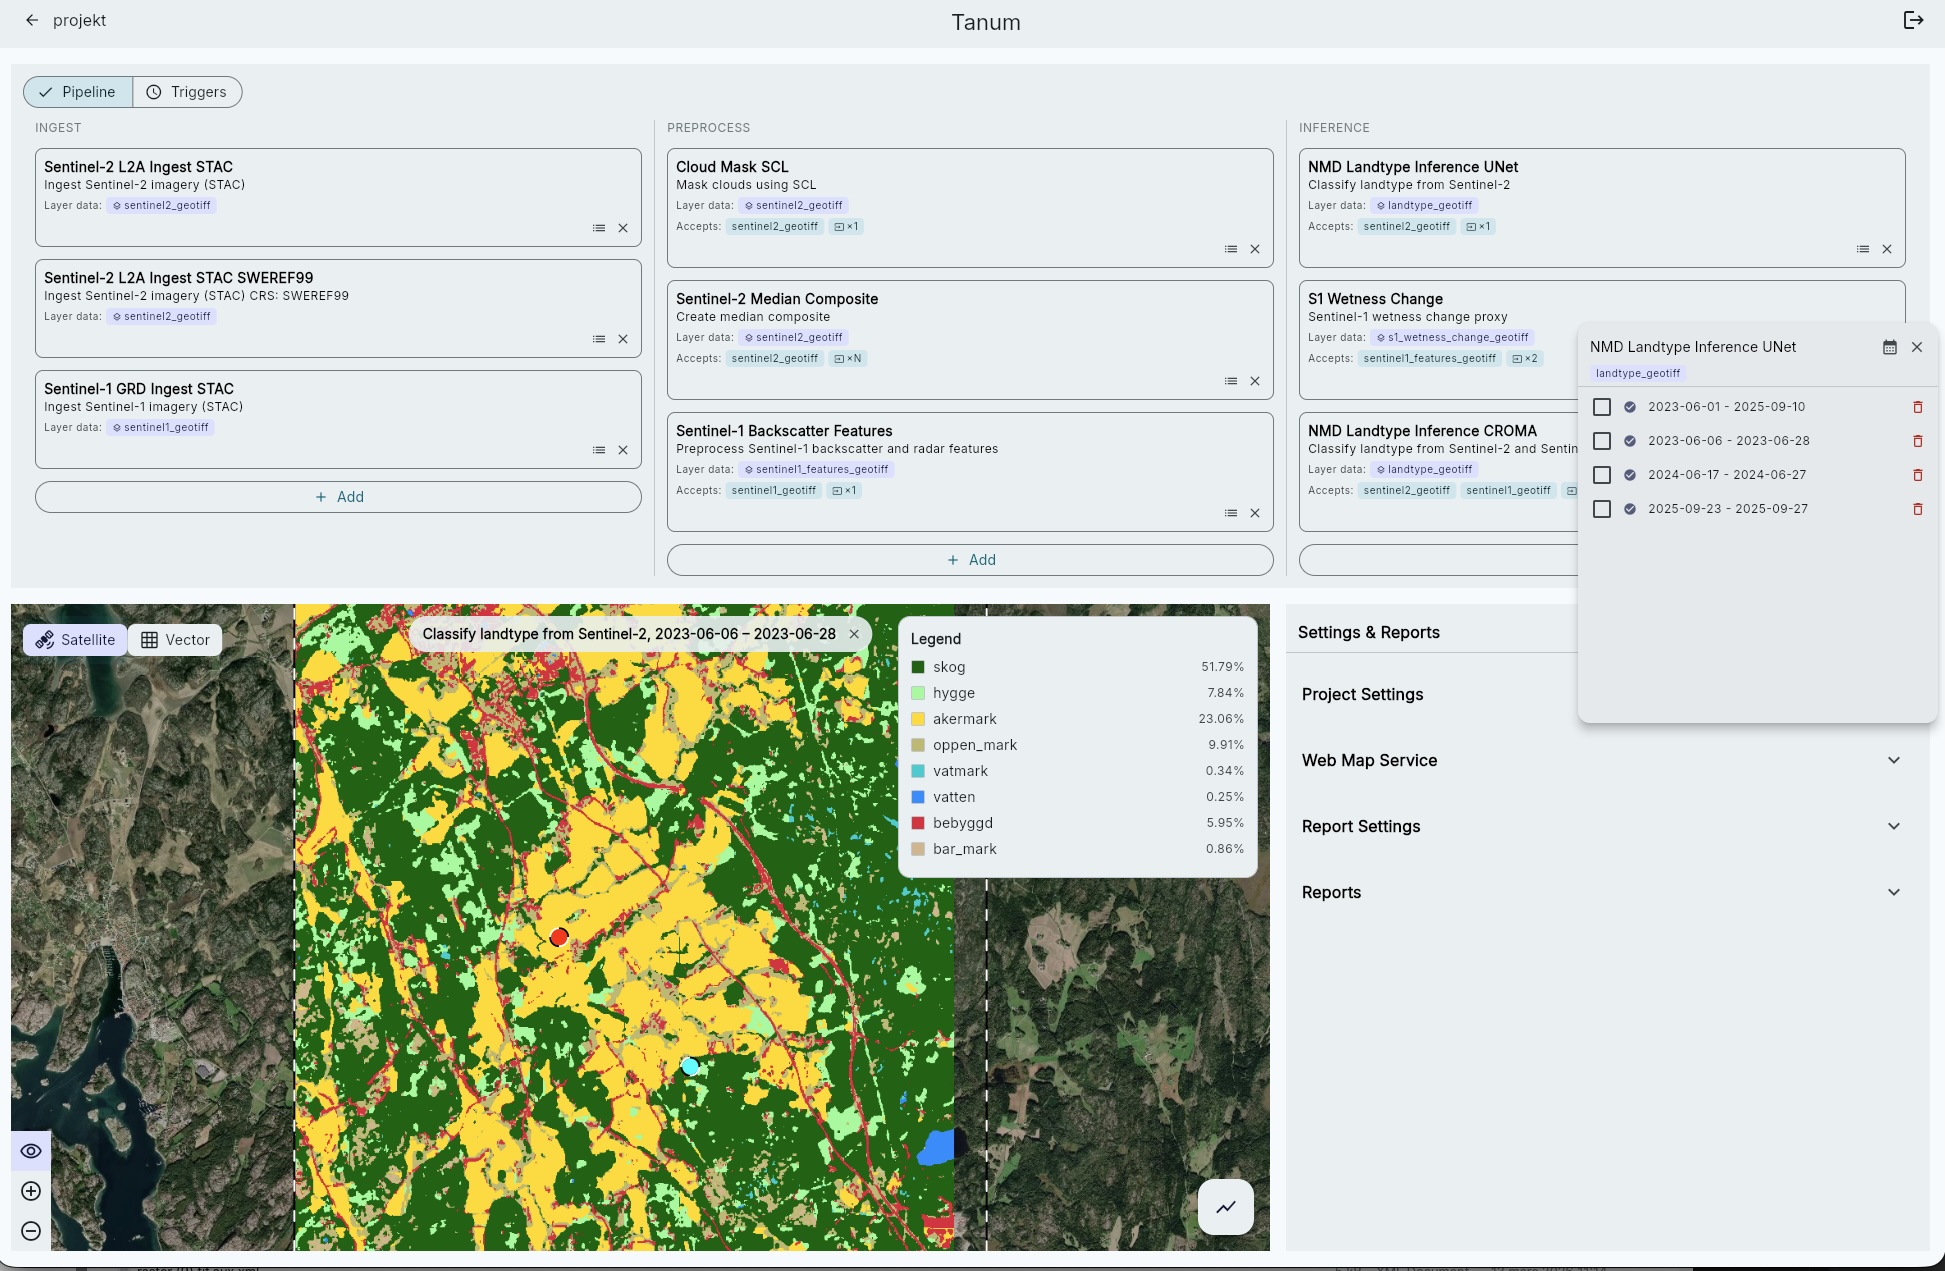
Task: Switch to the Triggers tab
Action: [x=187, y=92]
